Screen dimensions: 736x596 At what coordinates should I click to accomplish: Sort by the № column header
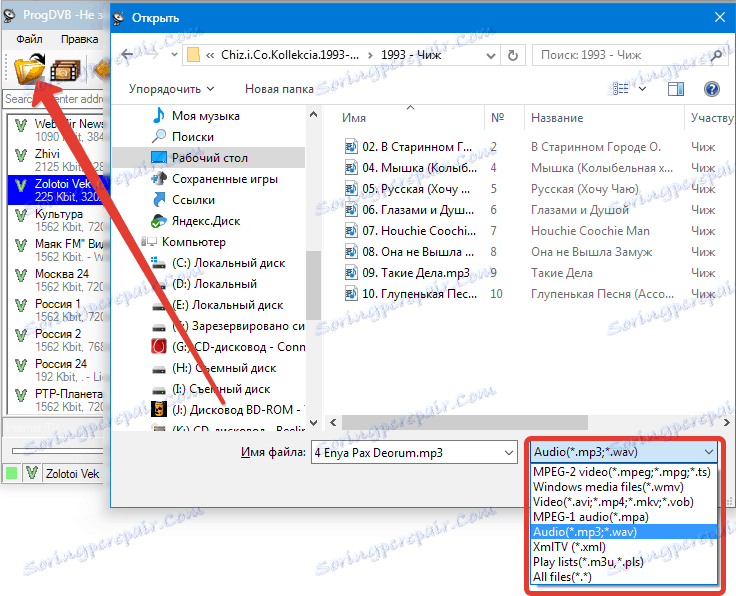[x=497, y=118]
